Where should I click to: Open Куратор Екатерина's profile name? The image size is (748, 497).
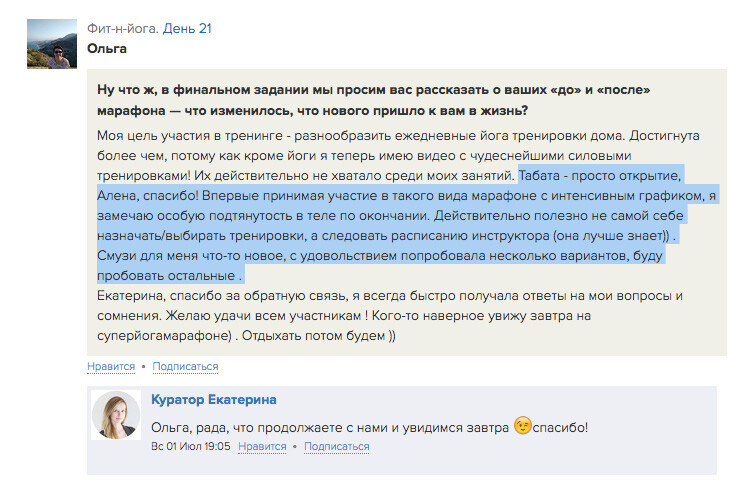point(214,400)
